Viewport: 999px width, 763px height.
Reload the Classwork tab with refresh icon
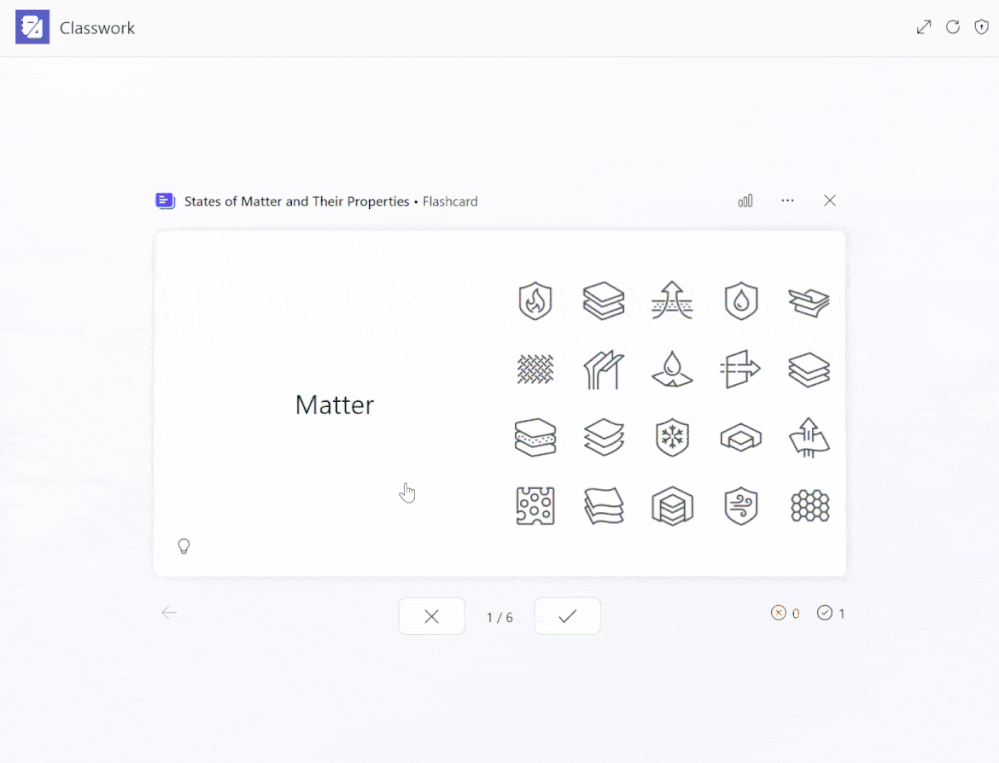coord(952,27)
